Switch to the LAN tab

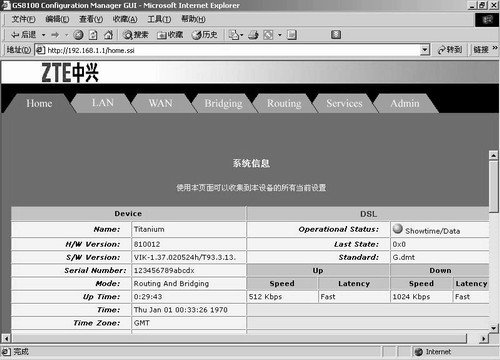(103, 103)
